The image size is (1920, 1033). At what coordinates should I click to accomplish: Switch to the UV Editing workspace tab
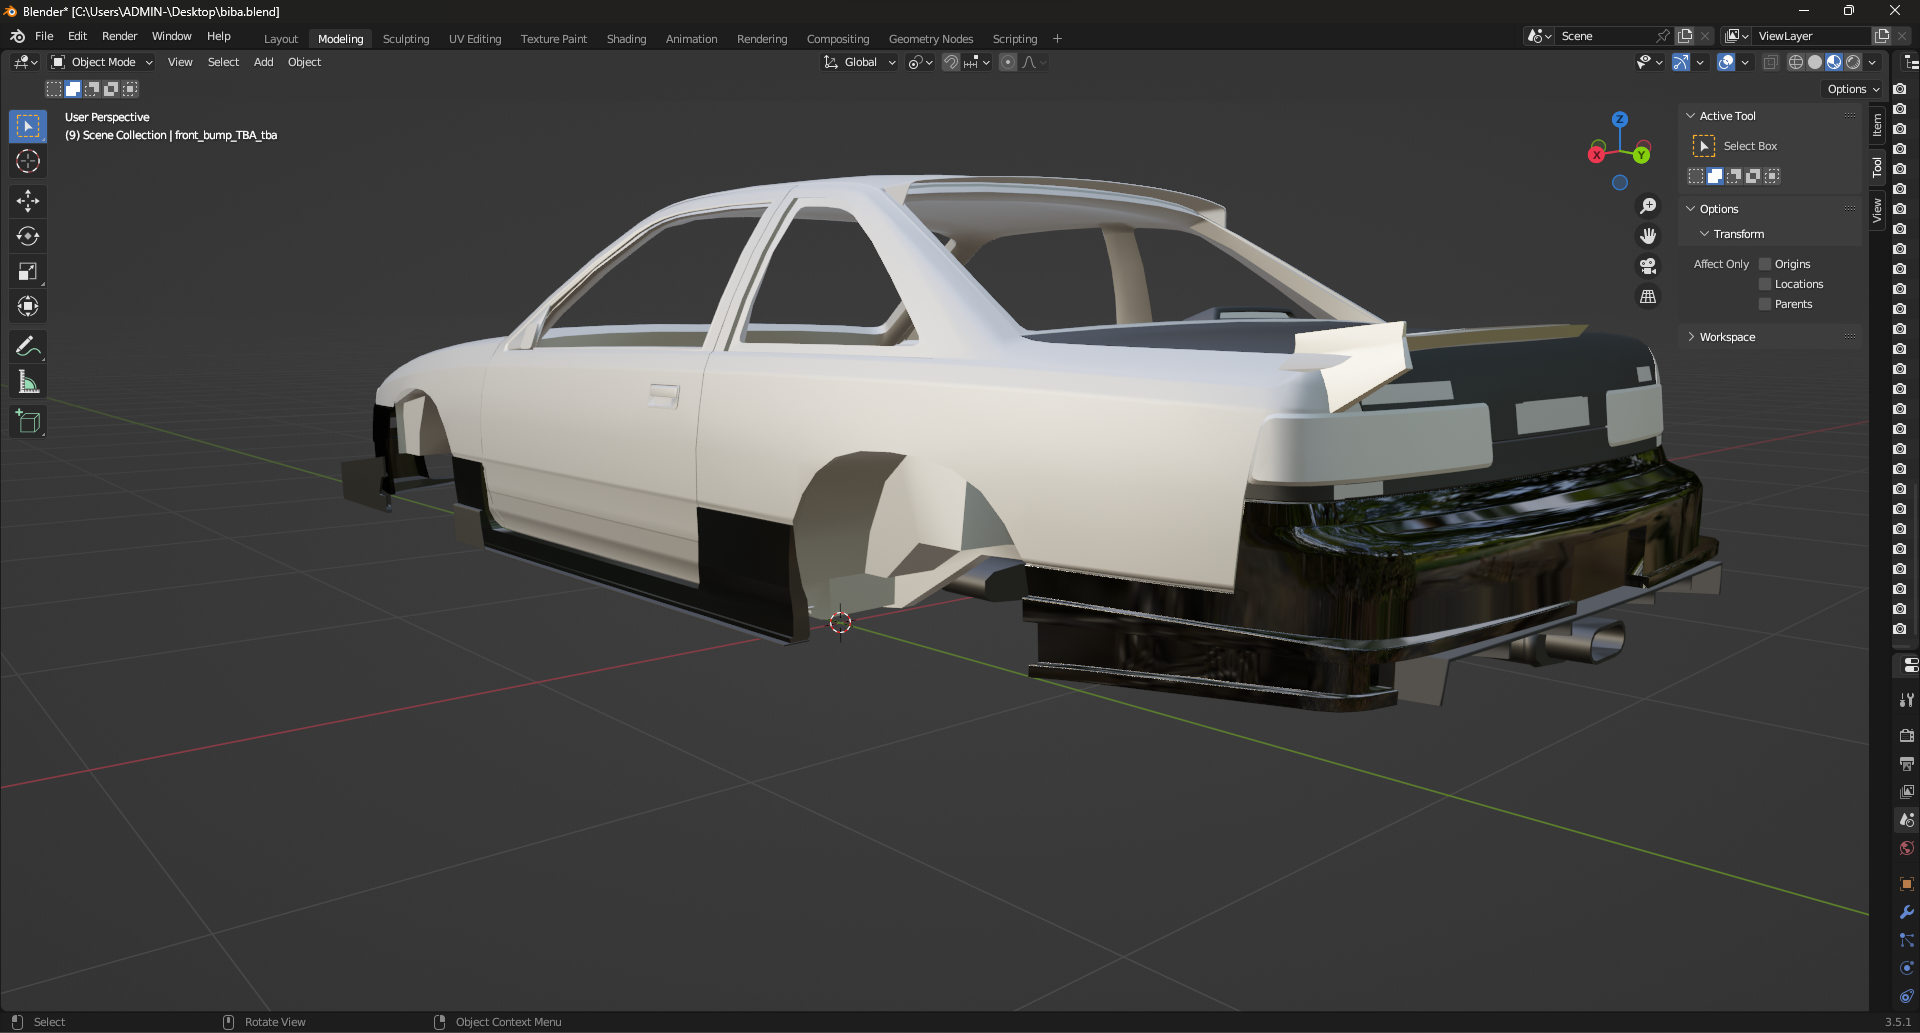[x=475, y=39]
